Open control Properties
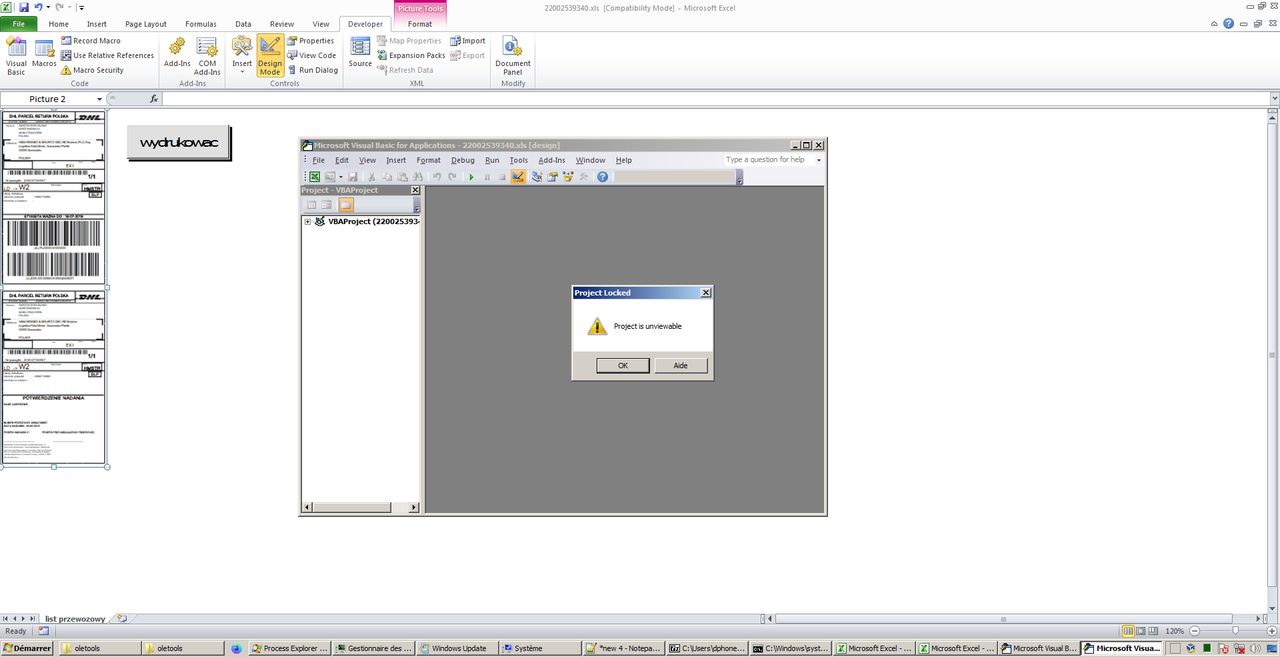The image size is (1280, 657). coord(310,41)
